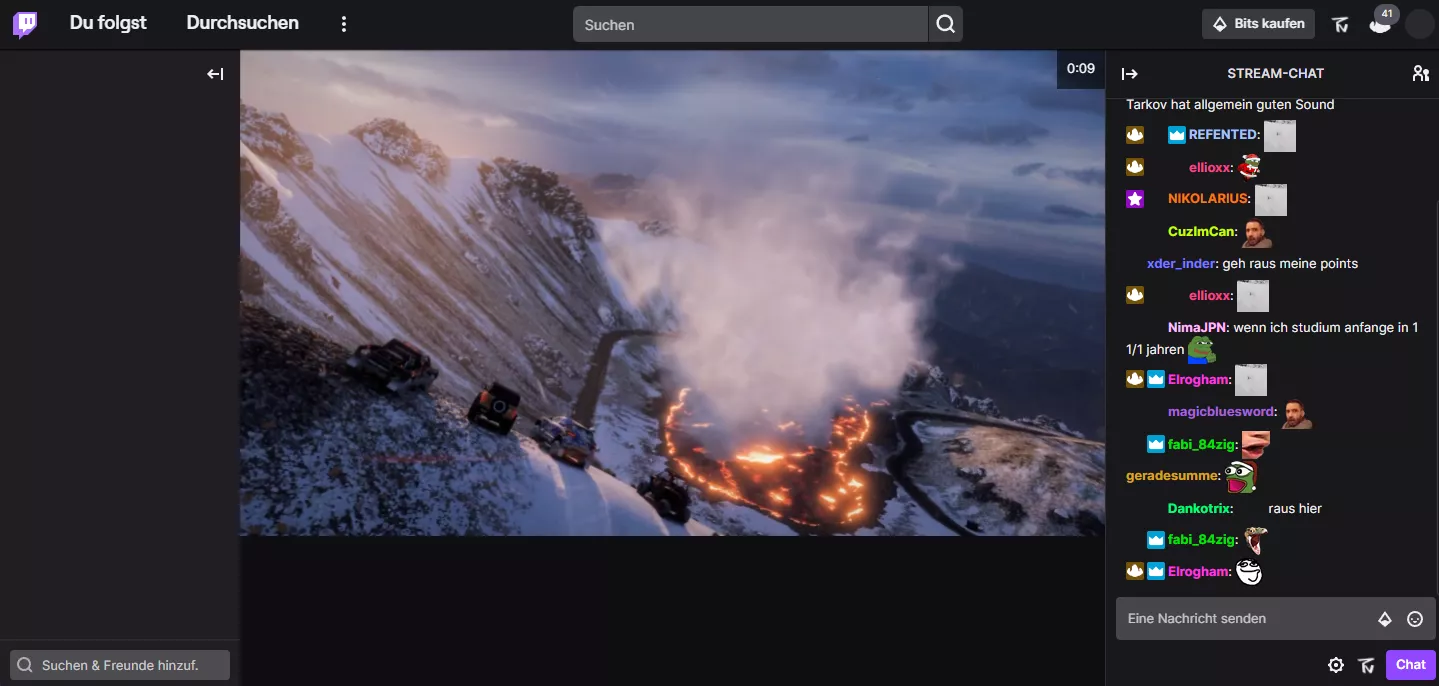1439x686 pixels.
Task: Open the Du folgst tab
Action: click(x=108, y=23)
